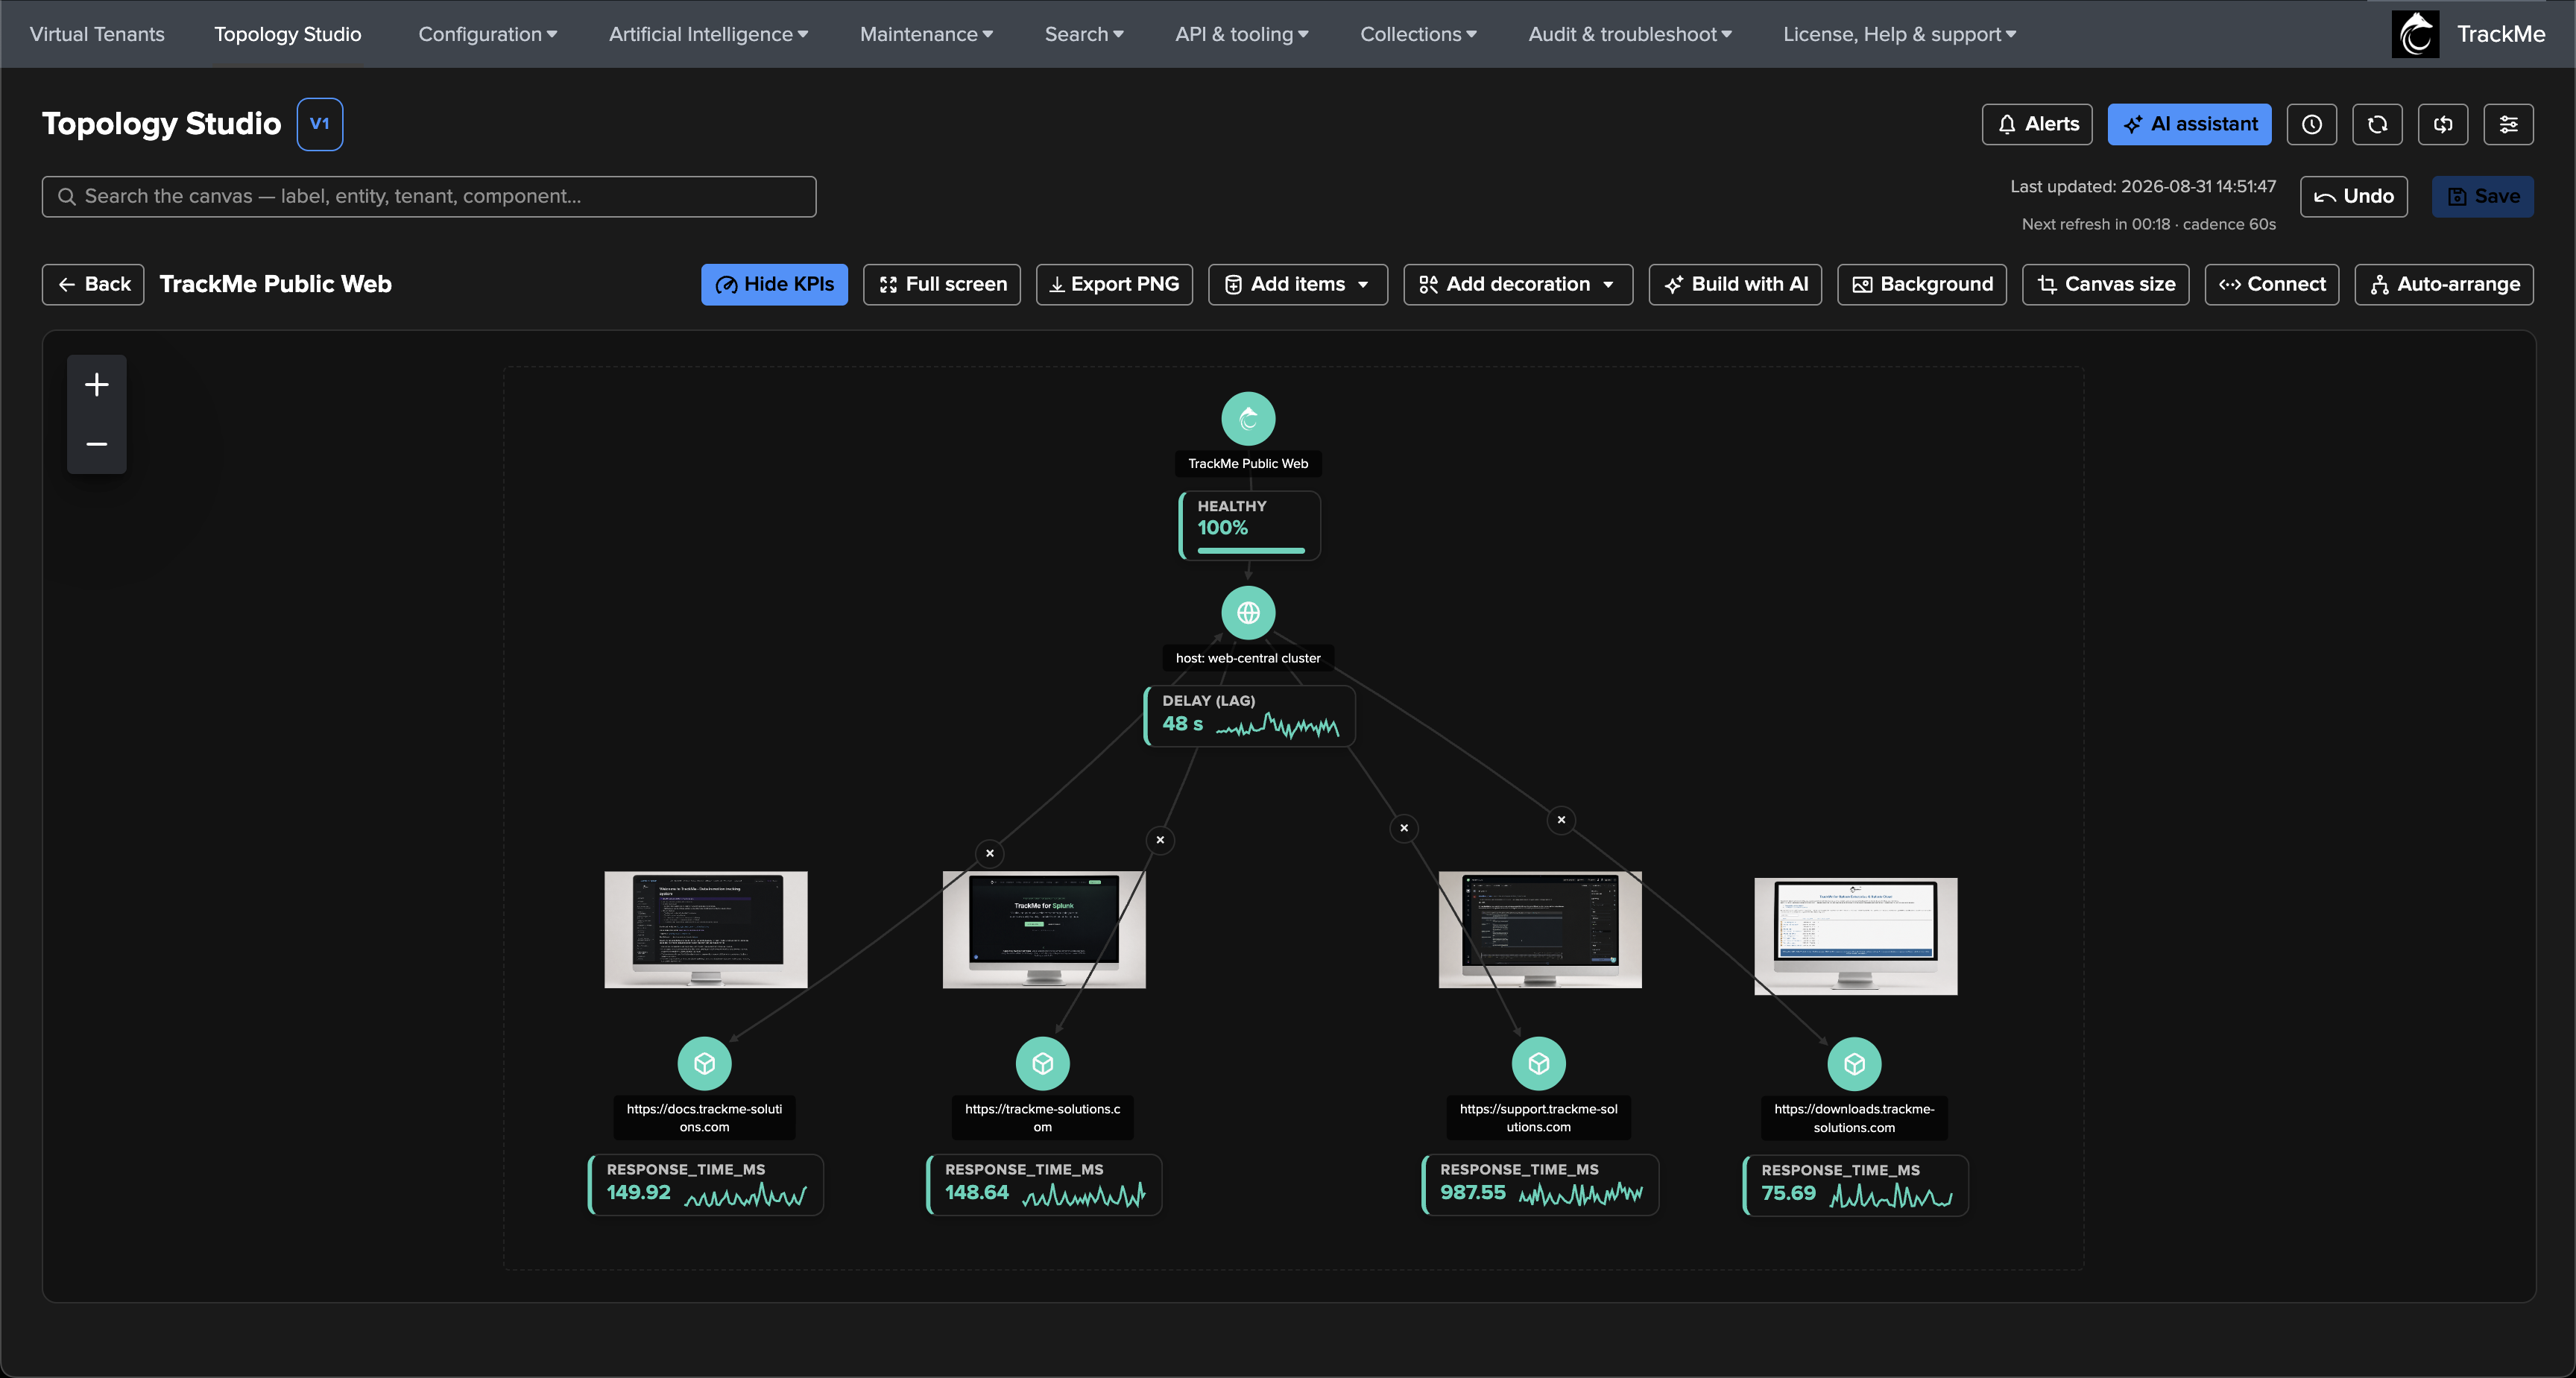The height and width of the screenshot is (1378, 2576).
Task: Click the 'Next refresh' cadence text
Action: point(2149,224)
